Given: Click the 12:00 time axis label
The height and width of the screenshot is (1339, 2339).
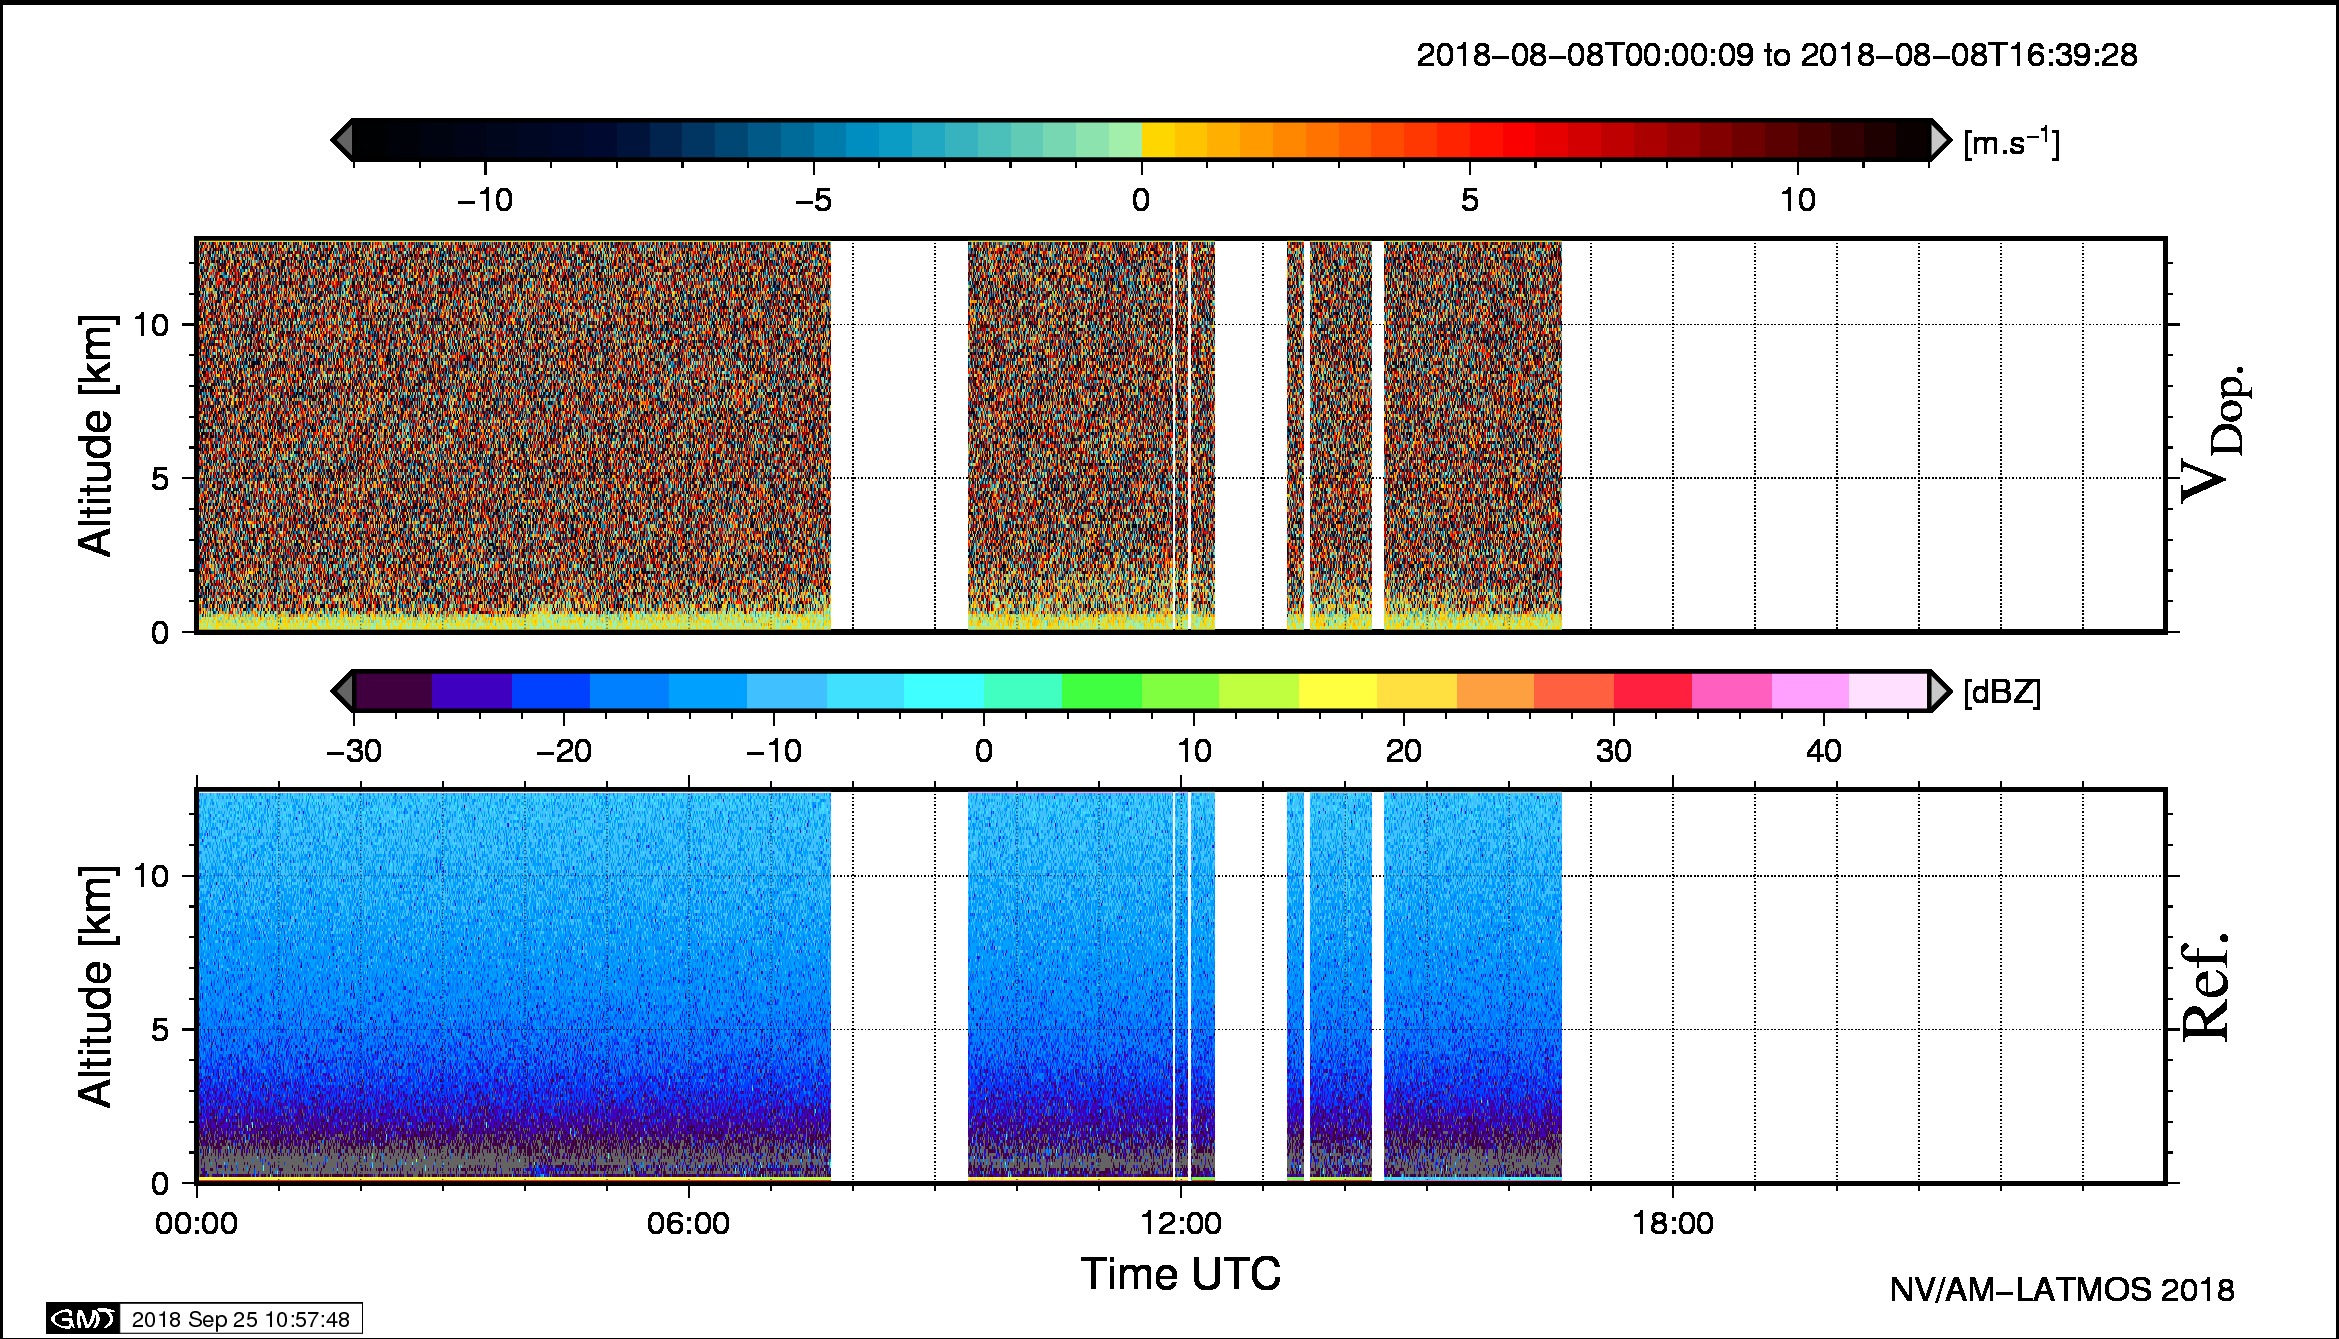Looking at the screenshot, I should (x=1180, y=1223).
